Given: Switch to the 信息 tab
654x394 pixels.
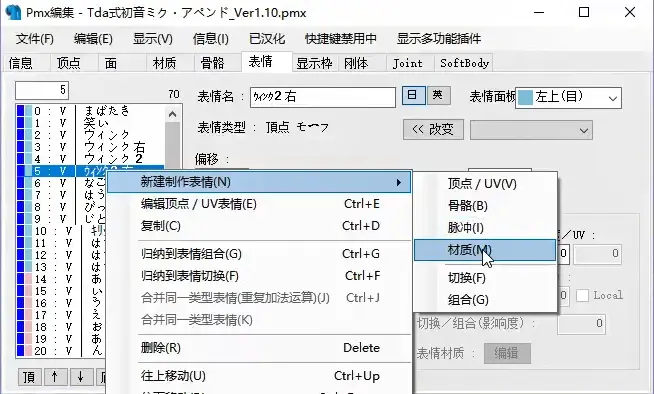Looking at the screenshot, I should click(26, 63).
